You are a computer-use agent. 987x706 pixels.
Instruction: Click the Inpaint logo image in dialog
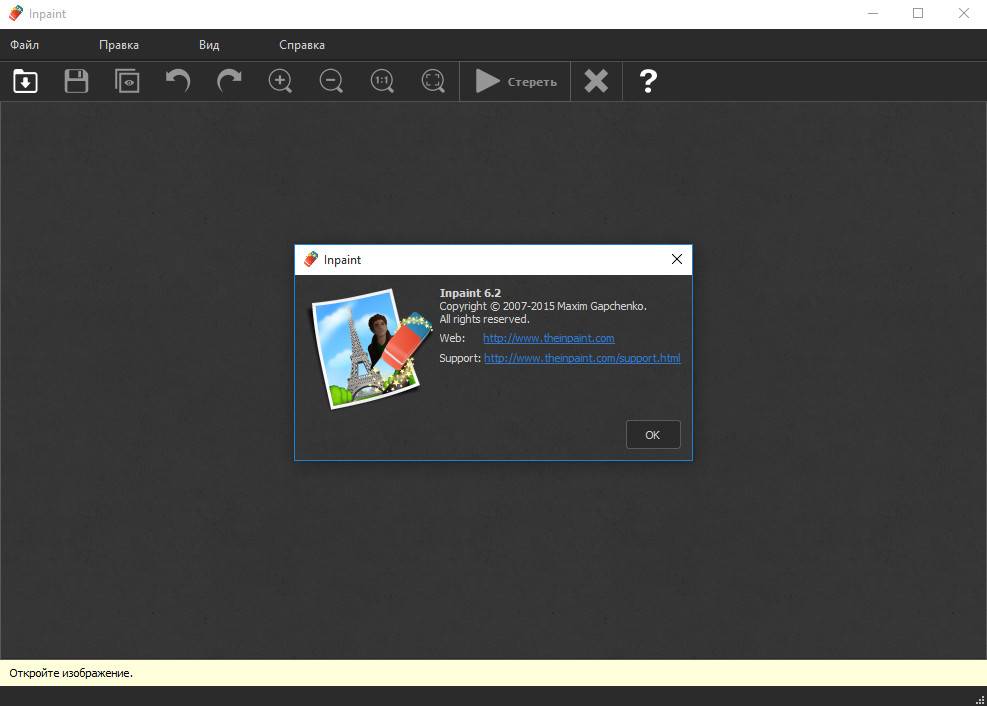pyautogui.click(x=372, y=349)
